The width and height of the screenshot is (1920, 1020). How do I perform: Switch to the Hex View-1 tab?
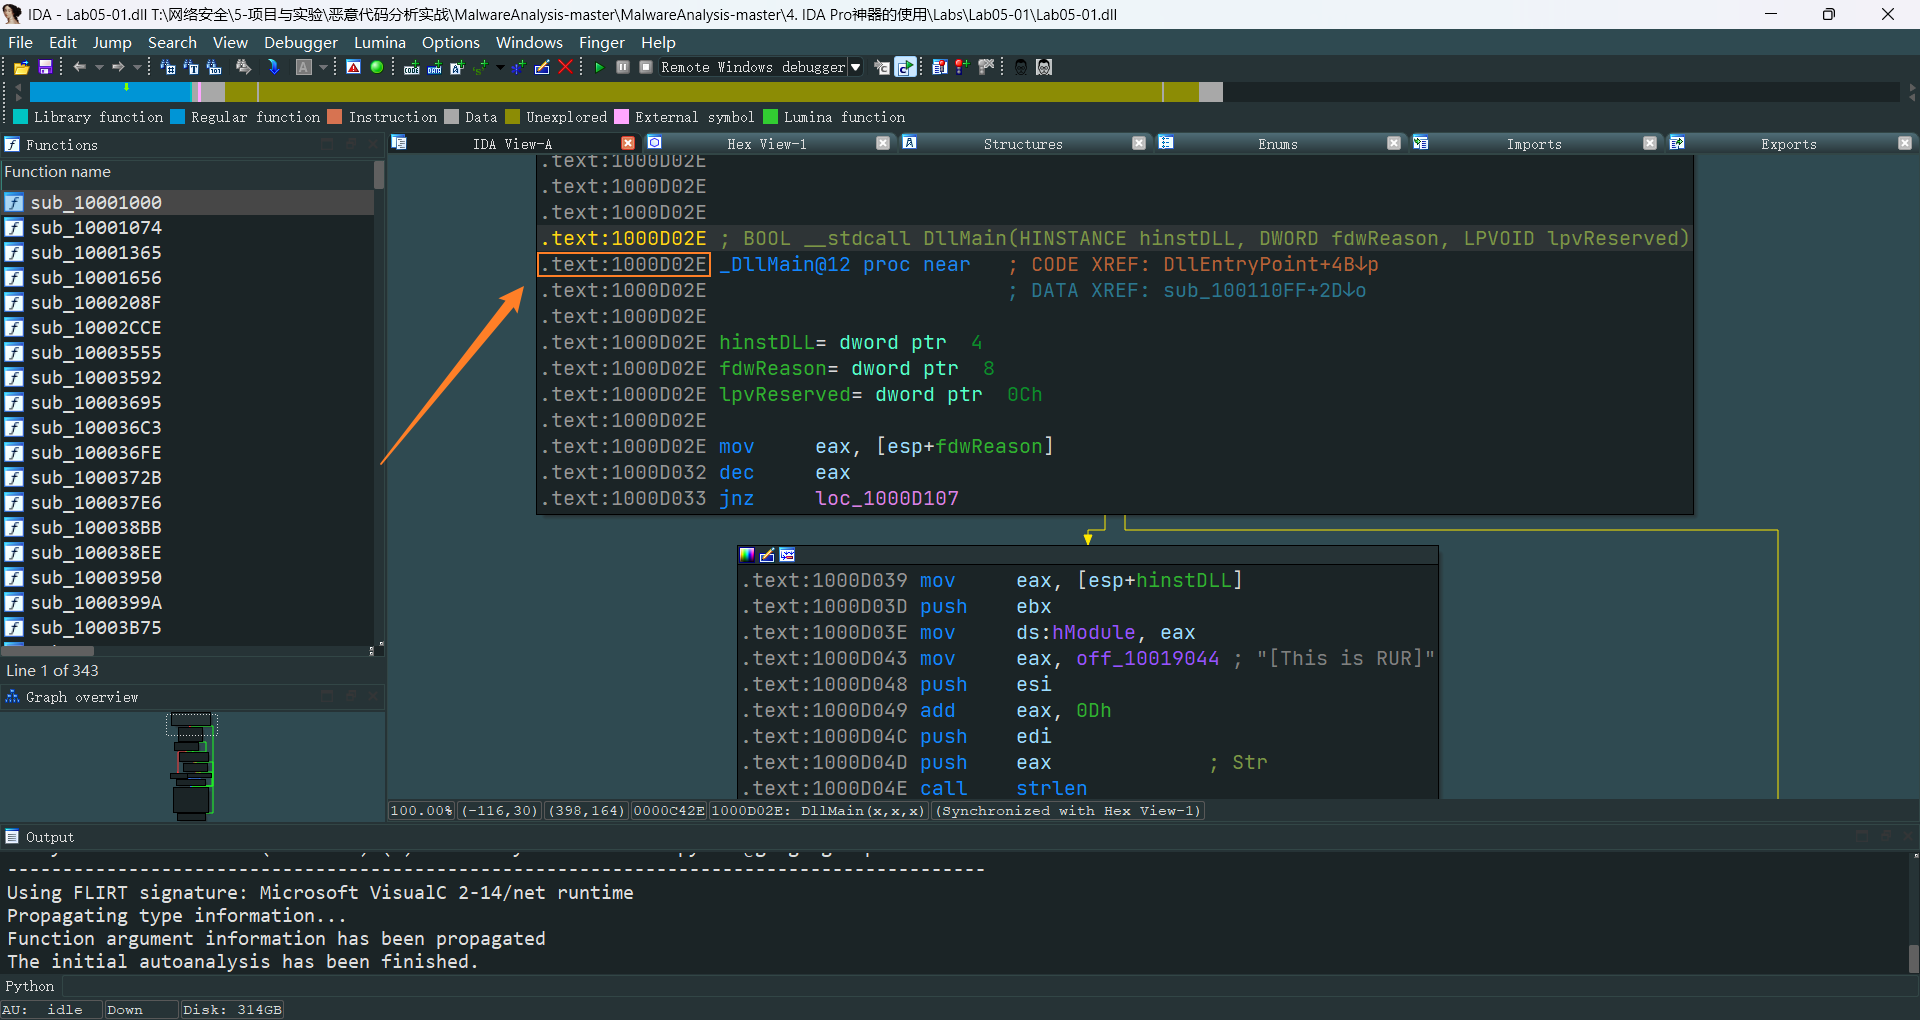[766, 144]
